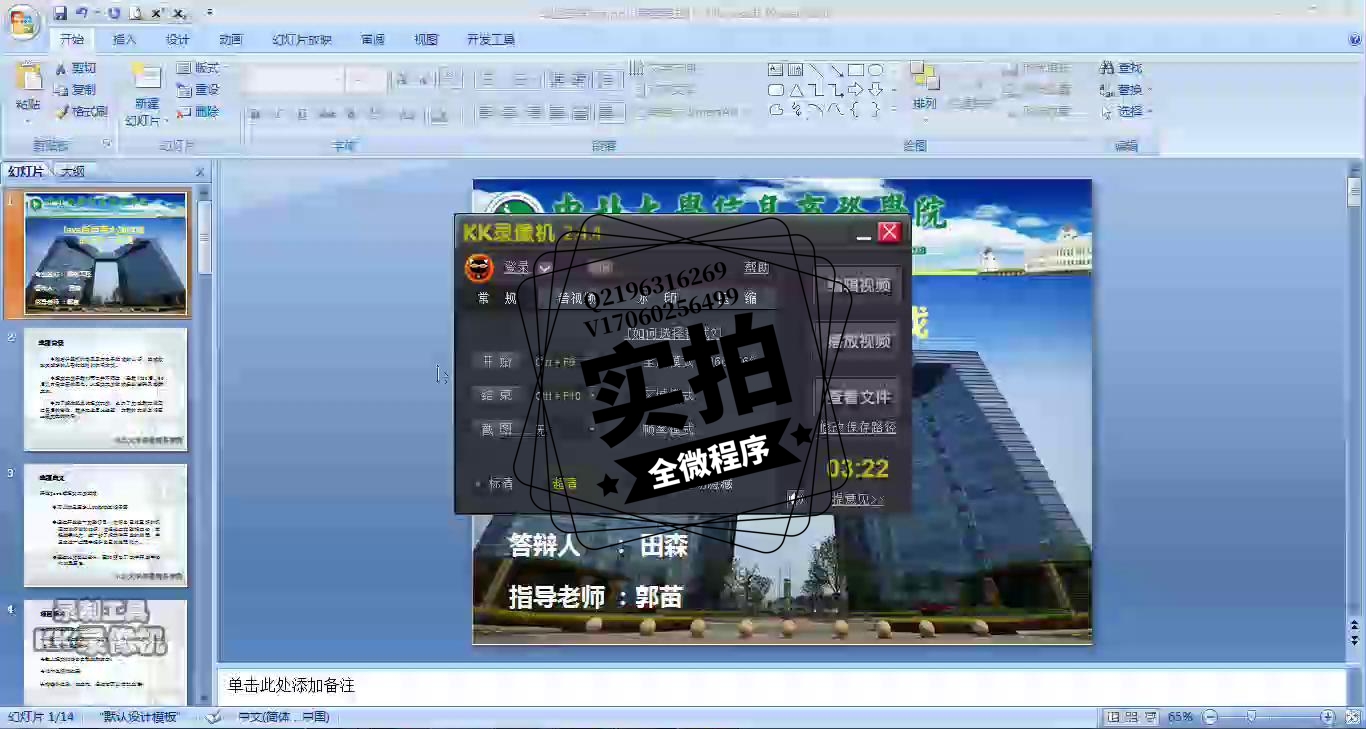Expand the 登录 dropdown in KK录像机
The height and width of the screenshot is (729, 1366).
tap(545, 268)
